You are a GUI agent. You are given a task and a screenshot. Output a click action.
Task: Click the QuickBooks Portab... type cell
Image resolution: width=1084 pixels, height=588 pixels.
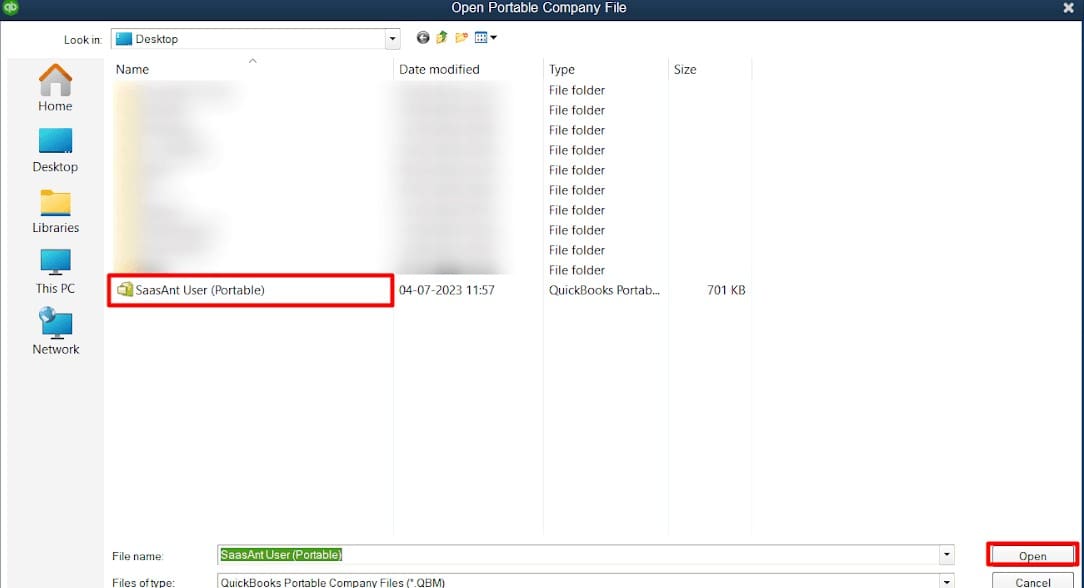(604, 290)
